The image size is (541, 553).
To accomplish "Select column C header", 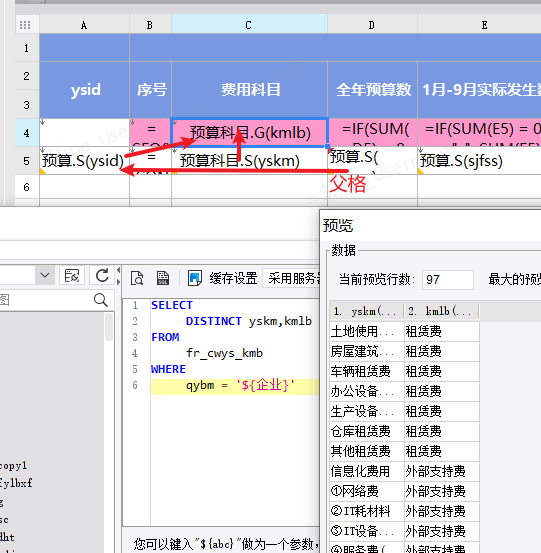I will click(x=249, y=25).
